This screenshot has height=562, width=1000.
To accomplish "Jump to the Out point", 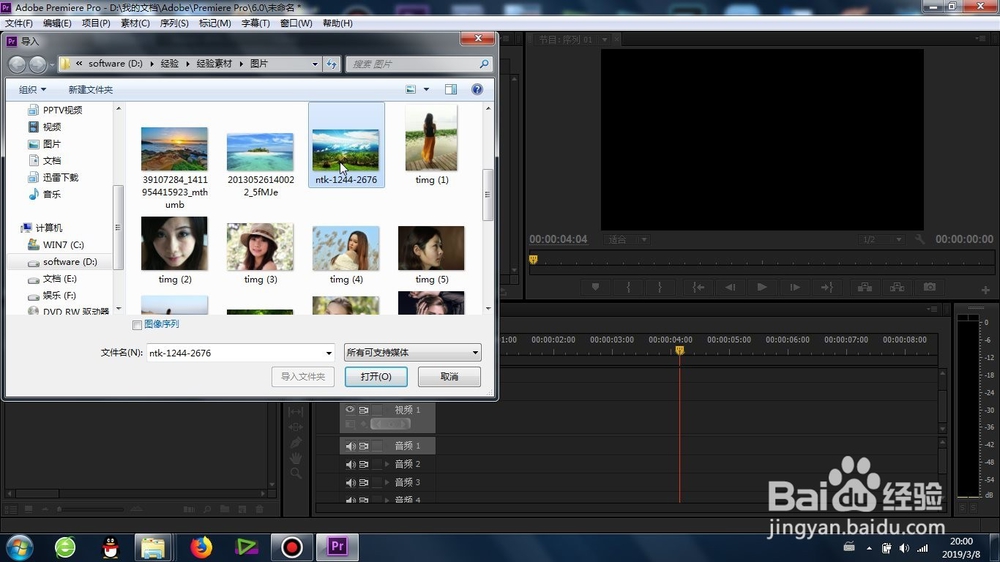I will 827,287.
